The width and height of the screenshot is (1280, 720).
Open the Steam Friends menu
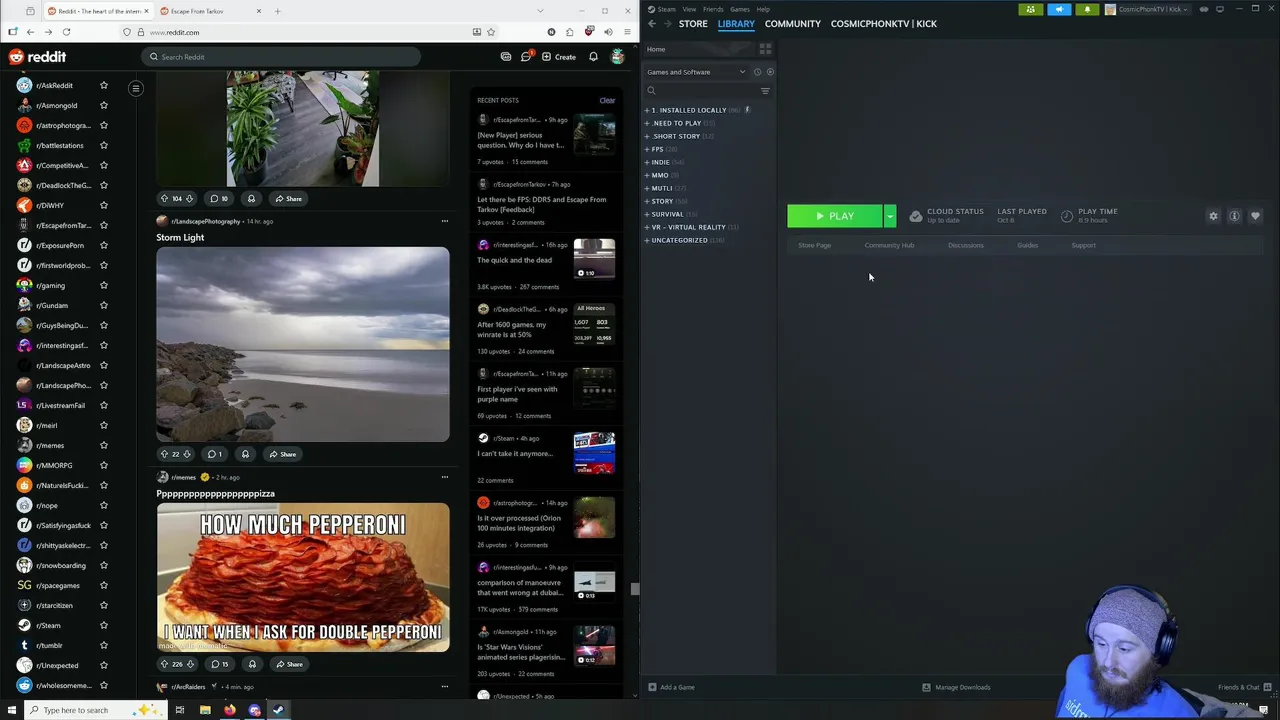click(x=713, y=9)
